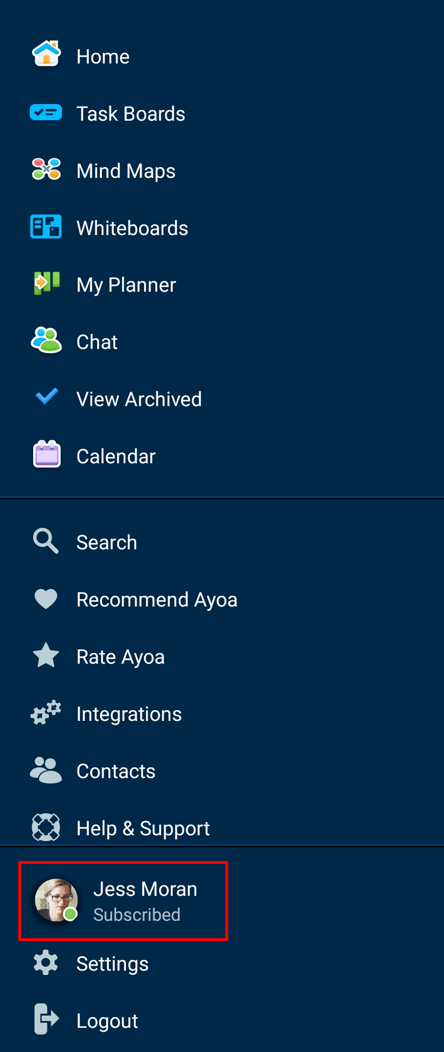Select the Jess Moran name label
The image size is (444, 1052).
pyautogui.click(x=145, y=889)
